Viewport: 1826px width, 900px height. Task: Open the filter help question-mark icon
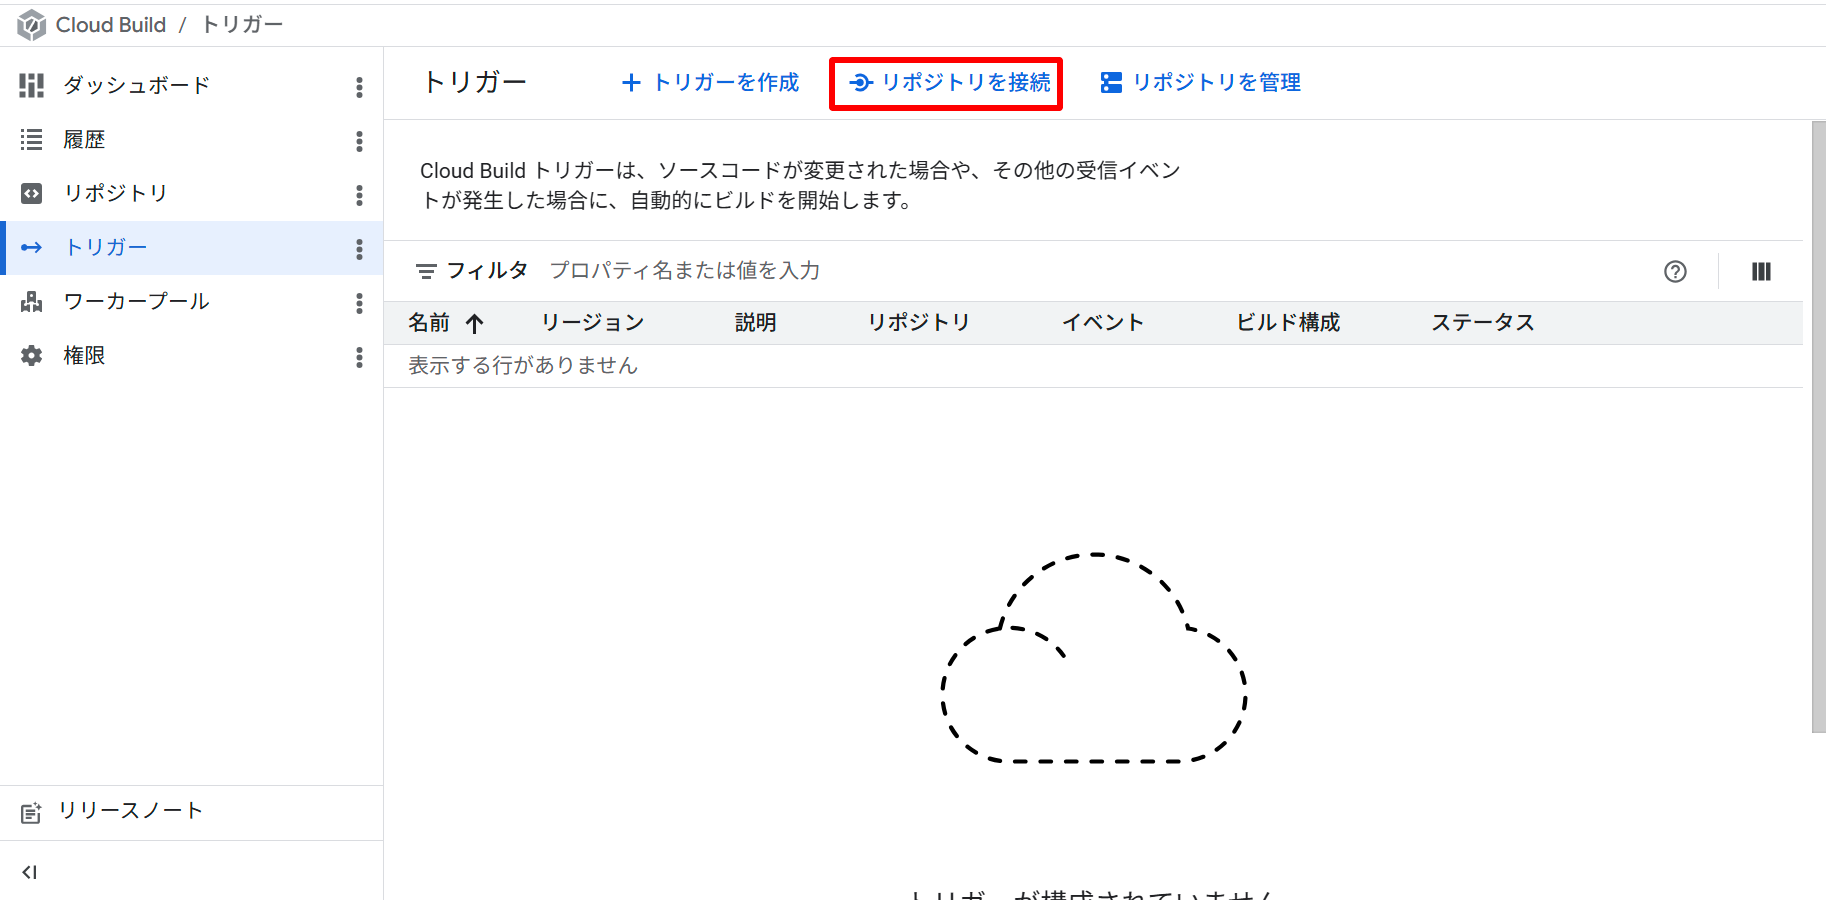[x=1675, y=271]
